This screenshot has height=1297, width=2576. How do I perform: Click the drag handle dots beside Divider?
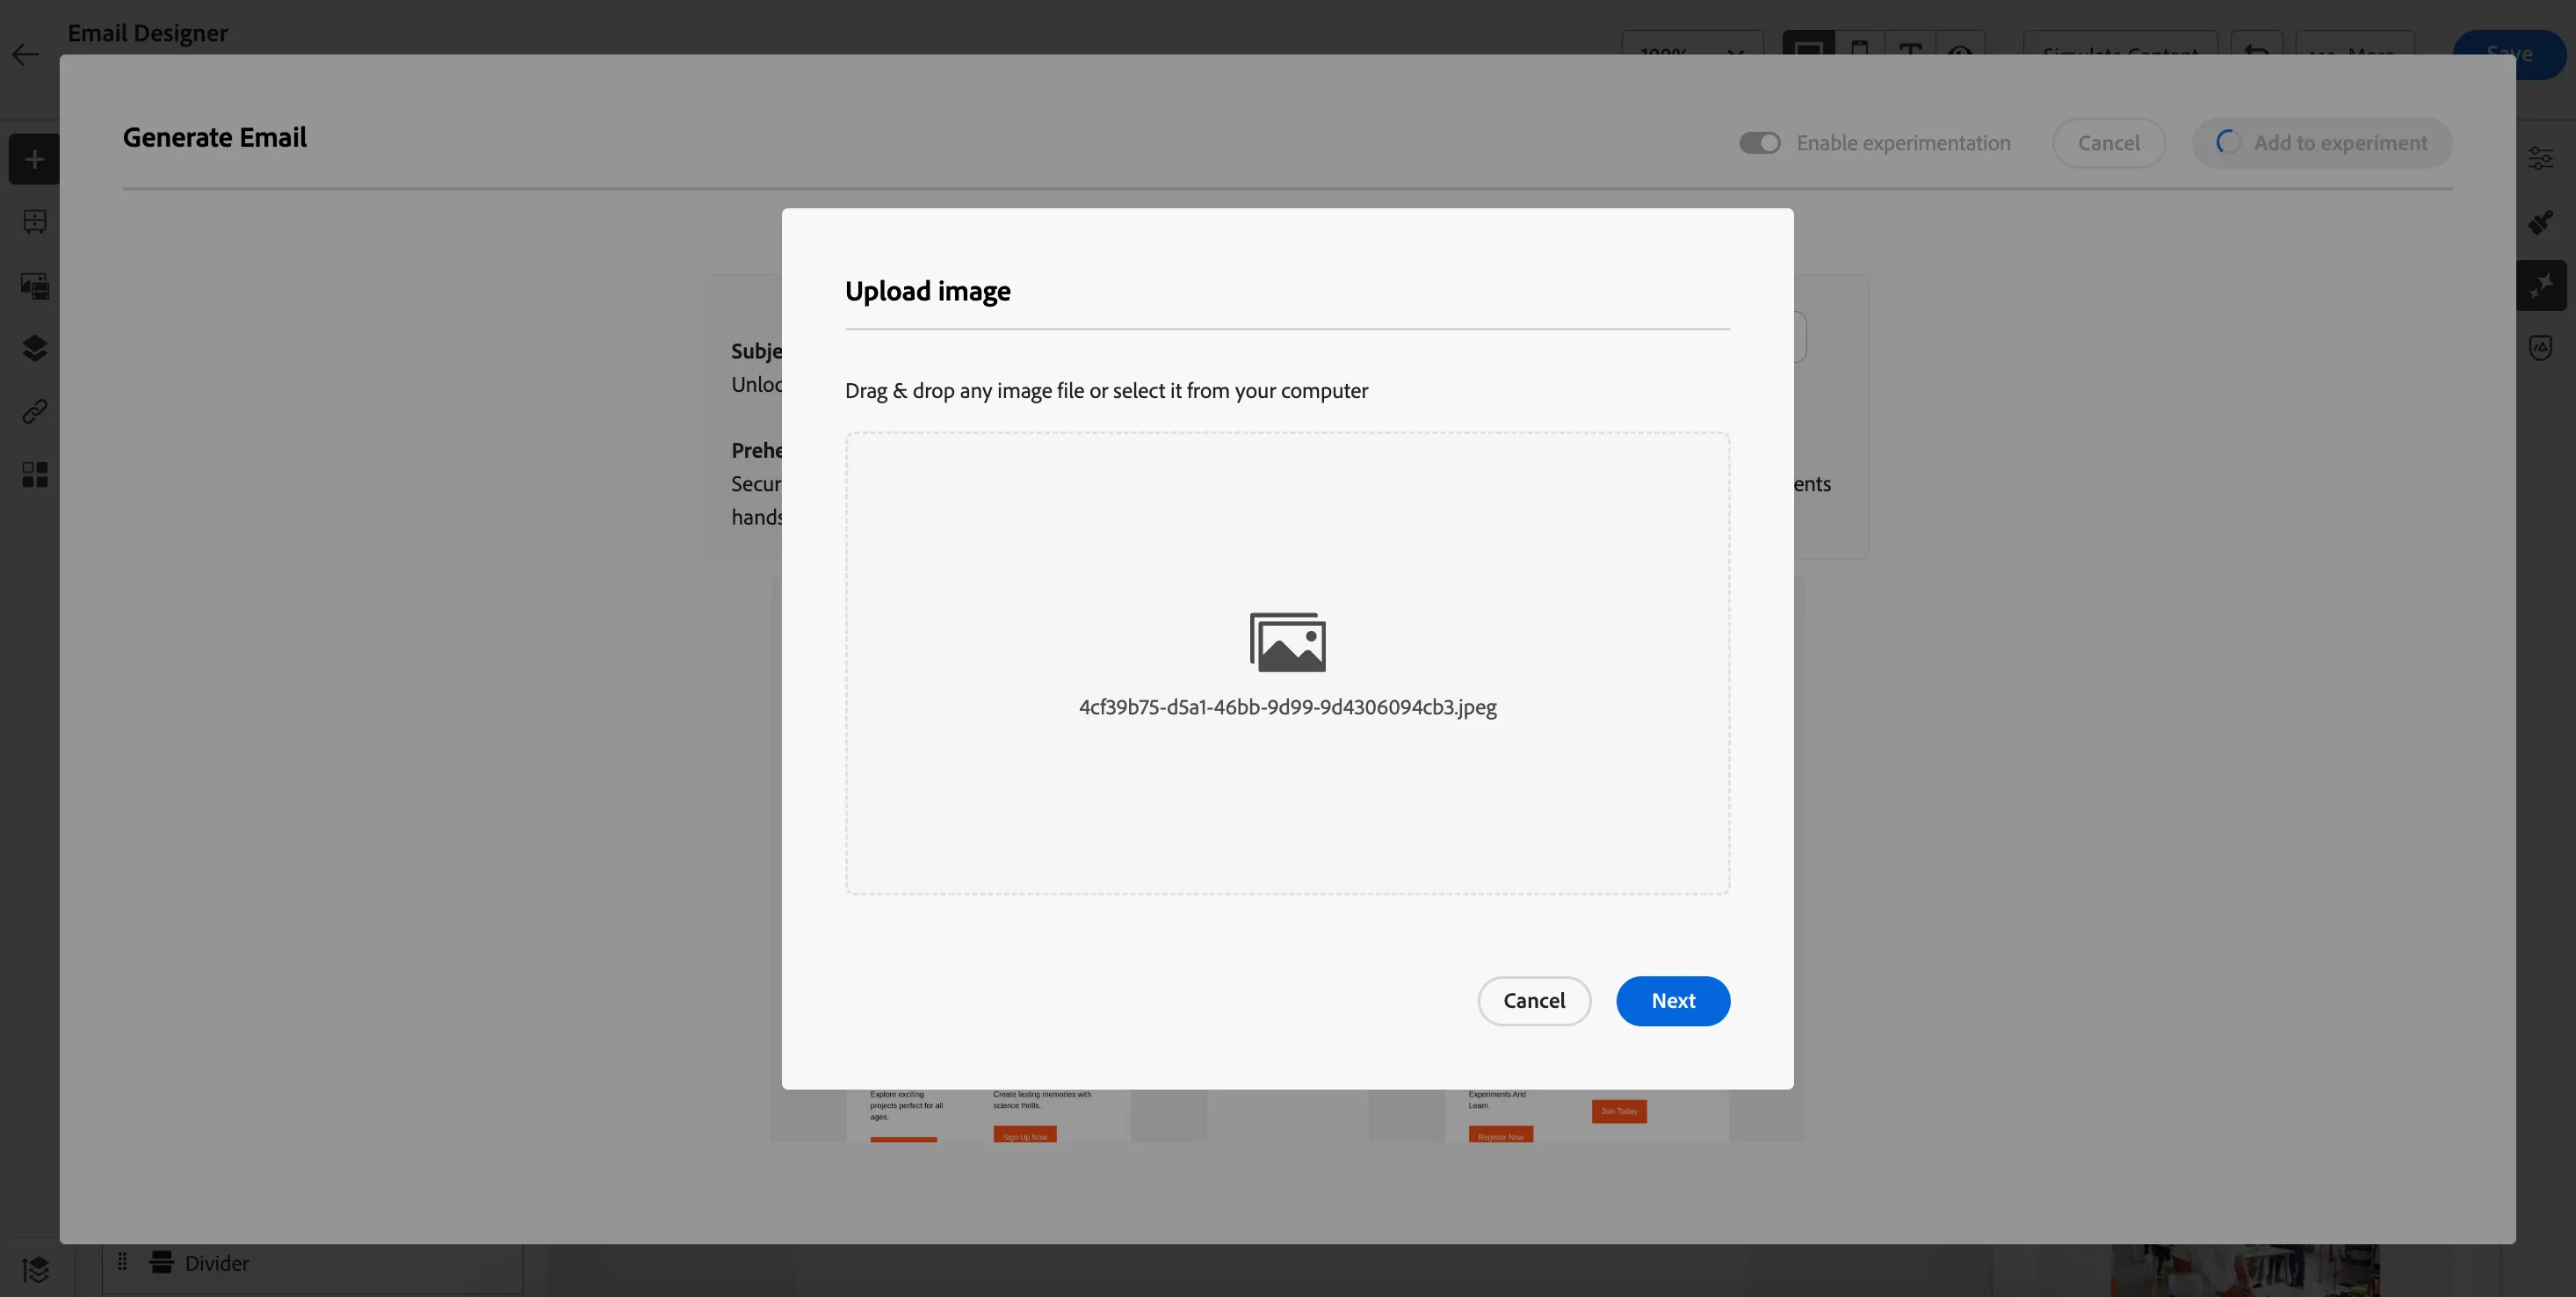(122, 1261)
